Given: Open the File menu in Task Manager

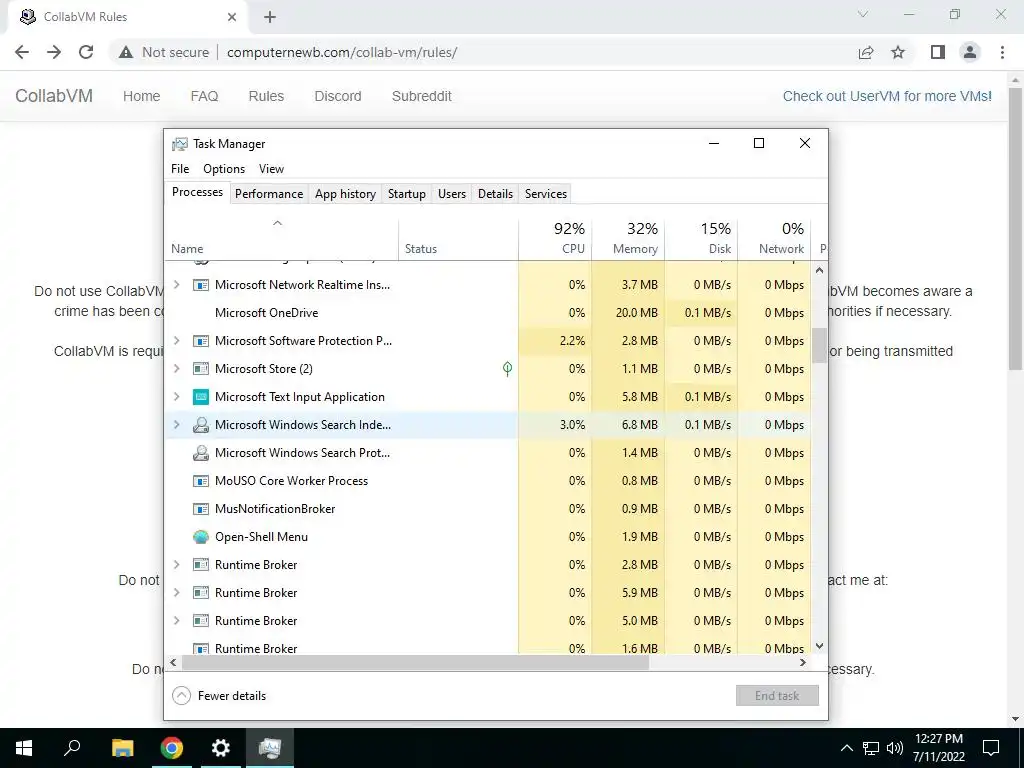Looking at the screenshot, I should 180,169.
